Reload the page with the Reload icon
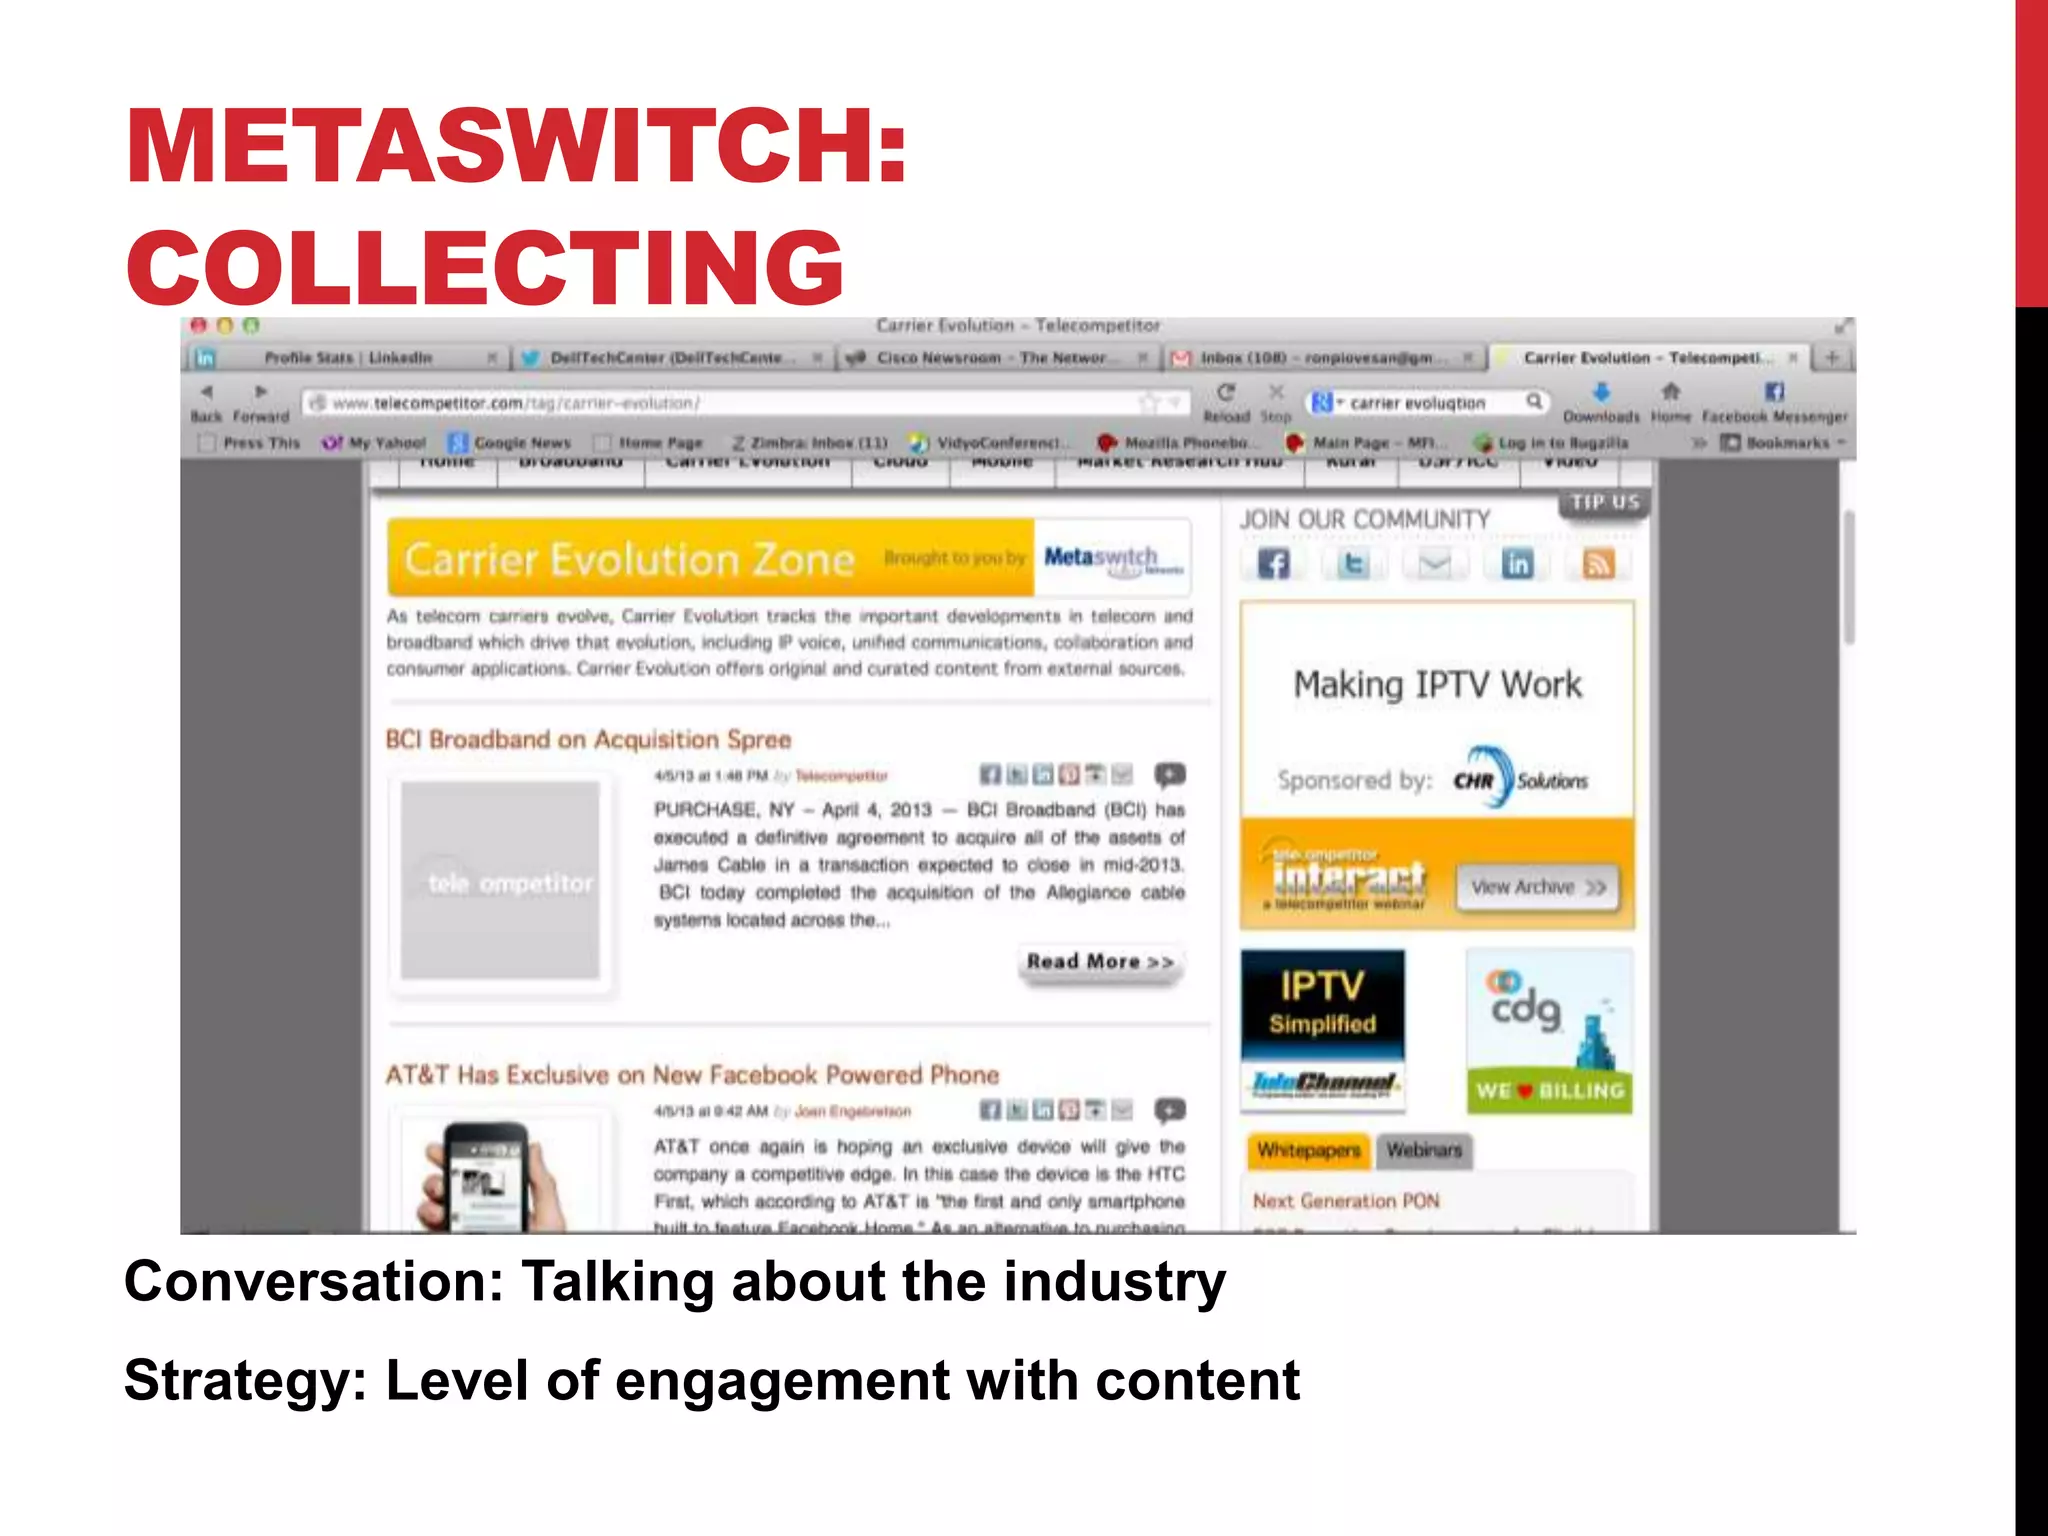 tap(1226, 392)
